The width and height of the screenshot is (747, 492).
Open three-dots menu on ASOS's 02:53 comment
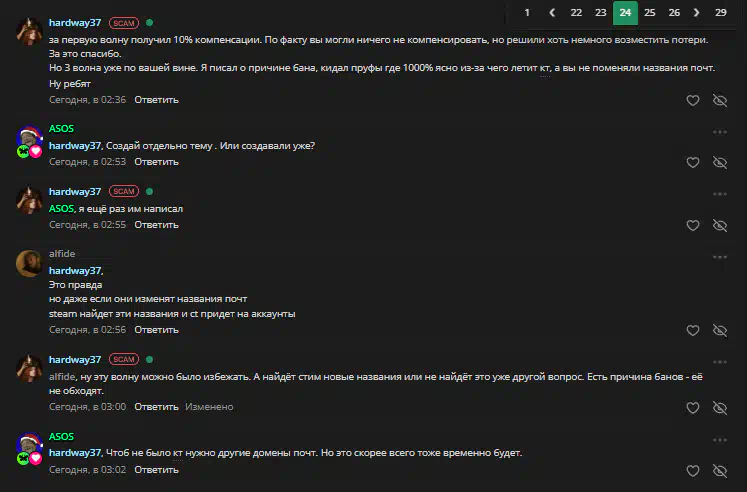point(720,132)
